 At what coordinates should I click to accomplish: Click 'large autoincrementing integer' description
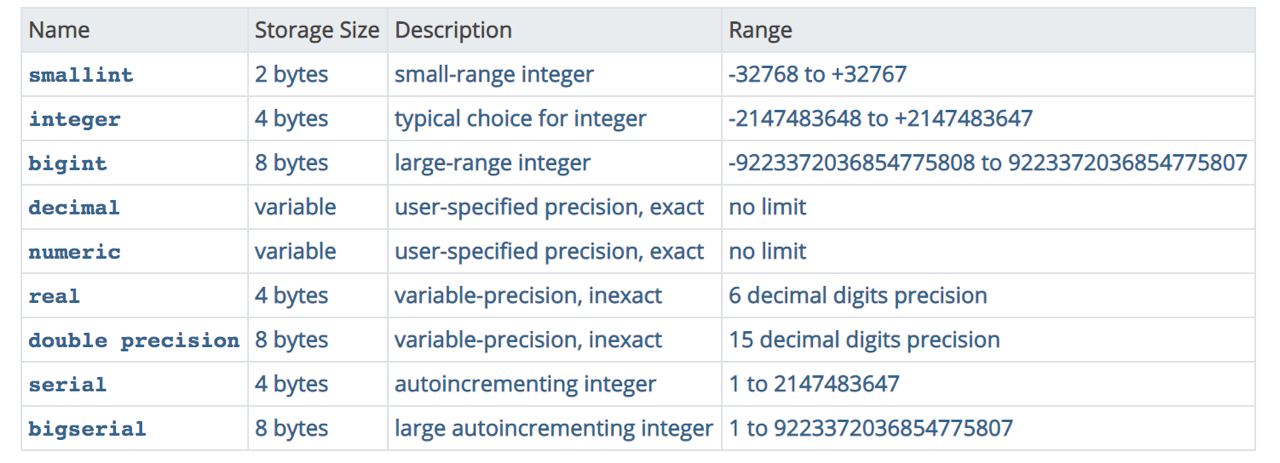[x=553, y=429]
